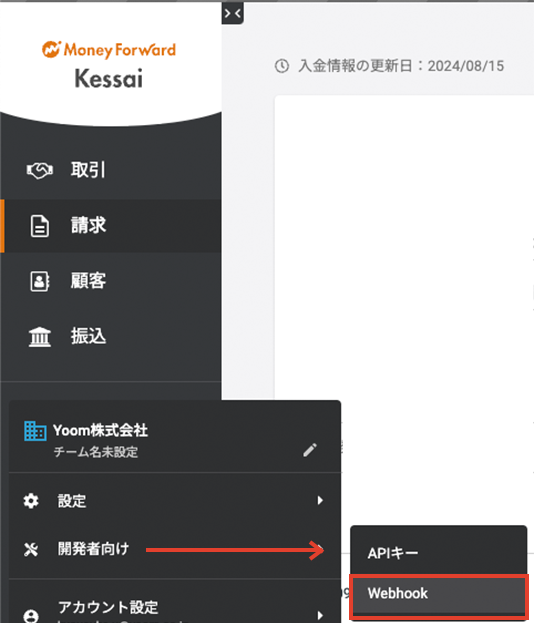
Task: Click the チーム名未設定 text
Action: point(96,452)
